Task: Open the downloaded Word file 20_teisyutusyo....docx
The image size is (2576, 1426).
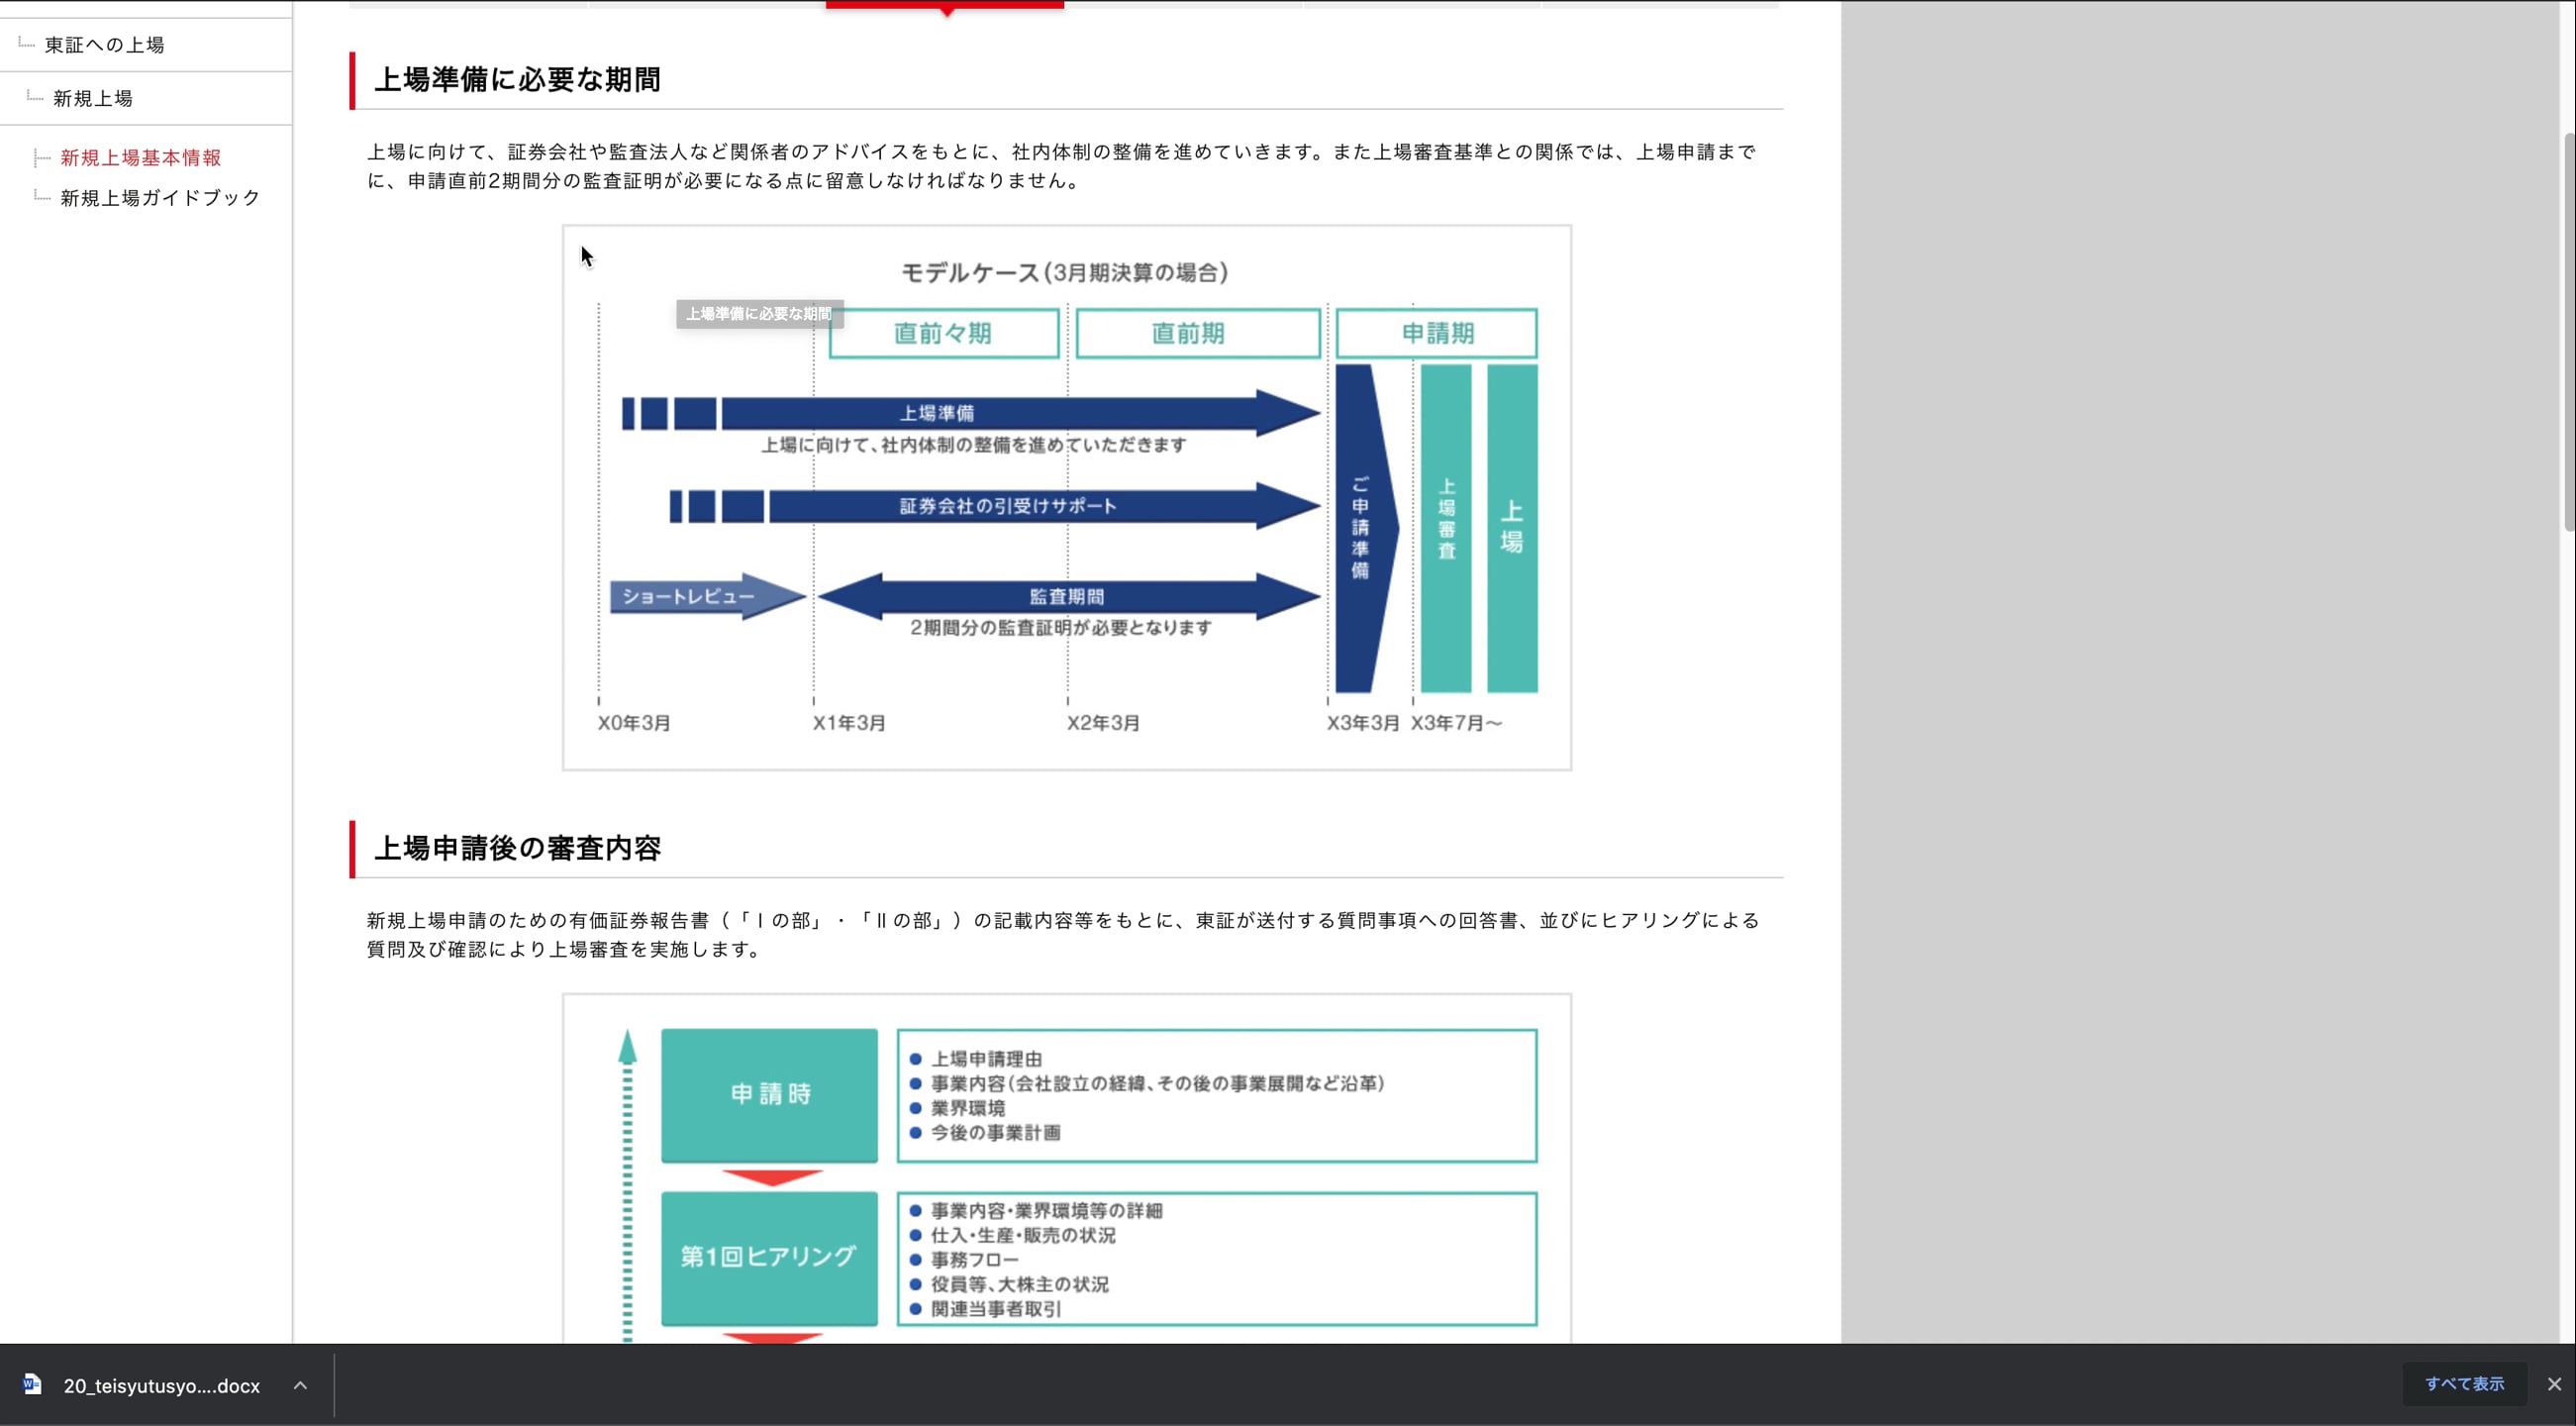Action: (160, 1386)
